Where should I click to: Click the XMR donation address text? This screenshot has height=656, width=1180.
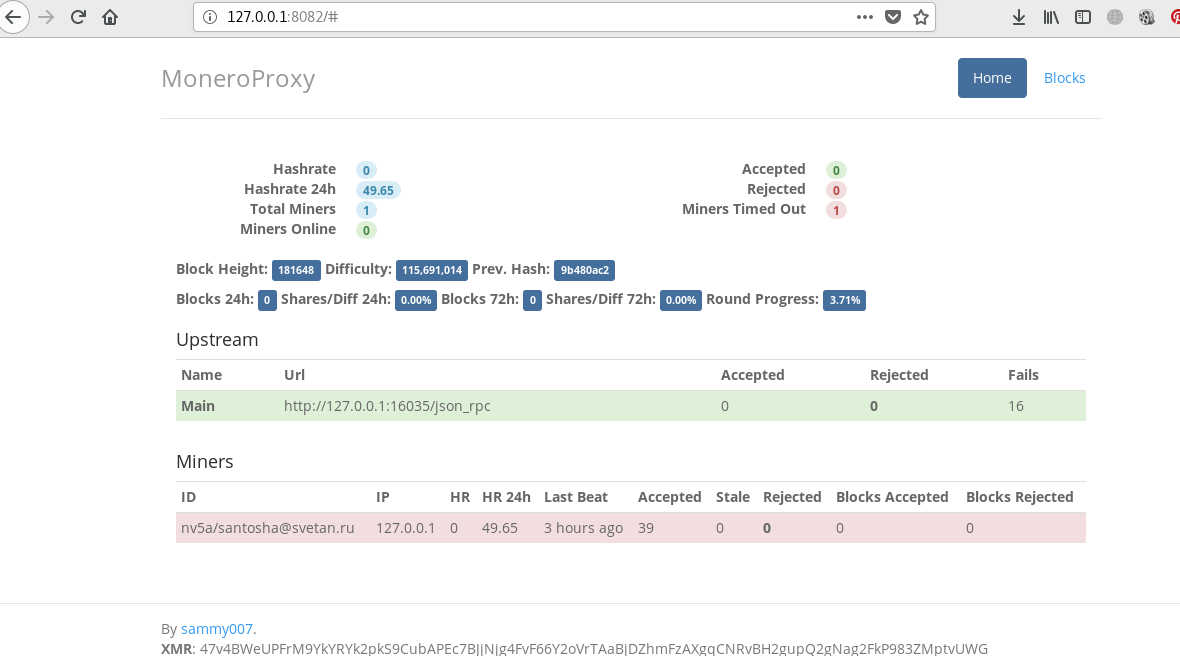click(593, 648)
